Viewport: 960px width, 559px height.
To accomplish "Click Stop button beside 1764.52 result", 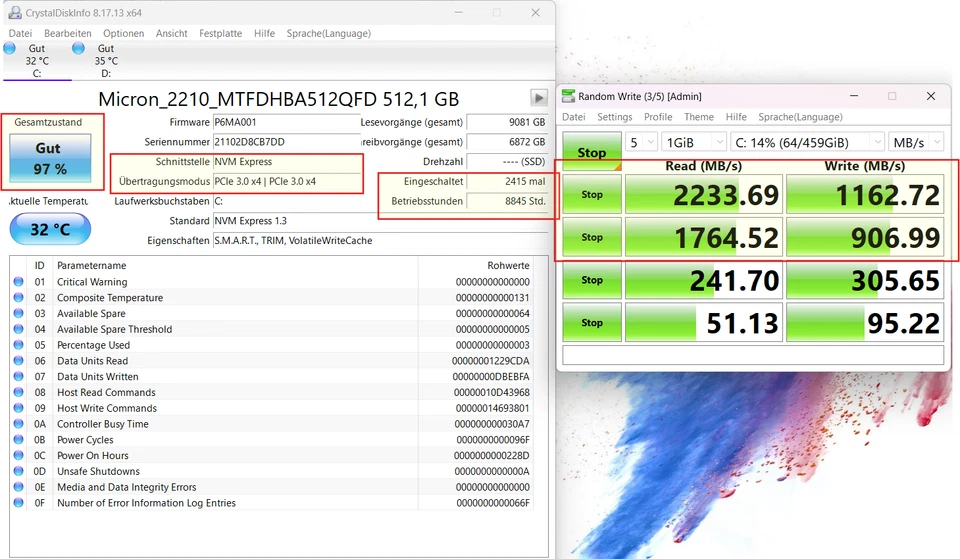I will pos(592,237).
